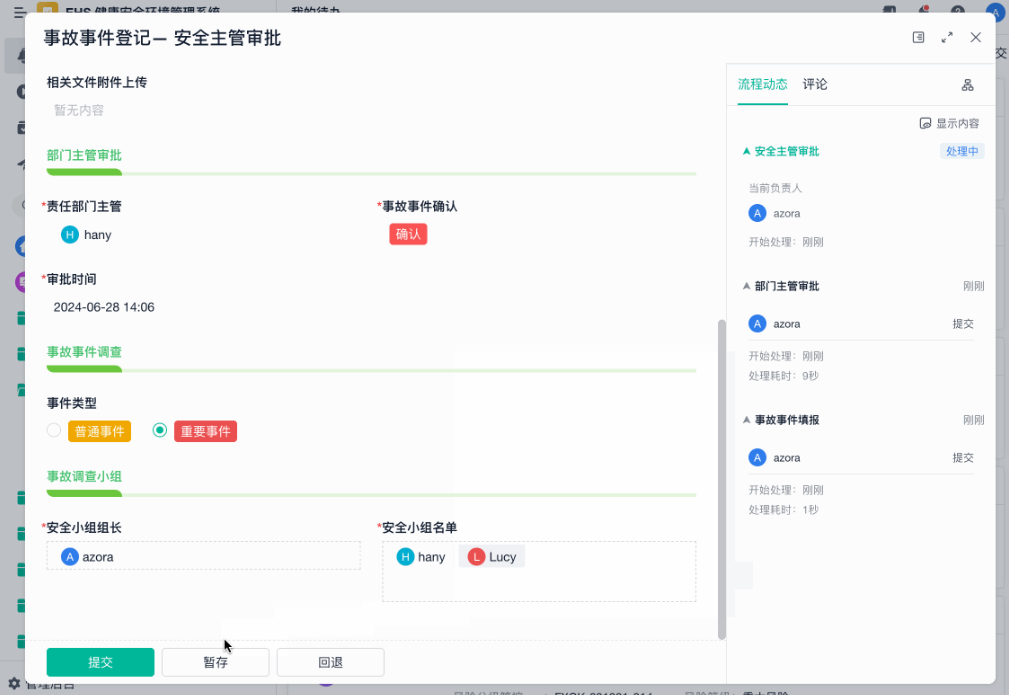This screenshot has height=695, width=1009.
Task: Click the 暂存 button
Action: (216, 662)
